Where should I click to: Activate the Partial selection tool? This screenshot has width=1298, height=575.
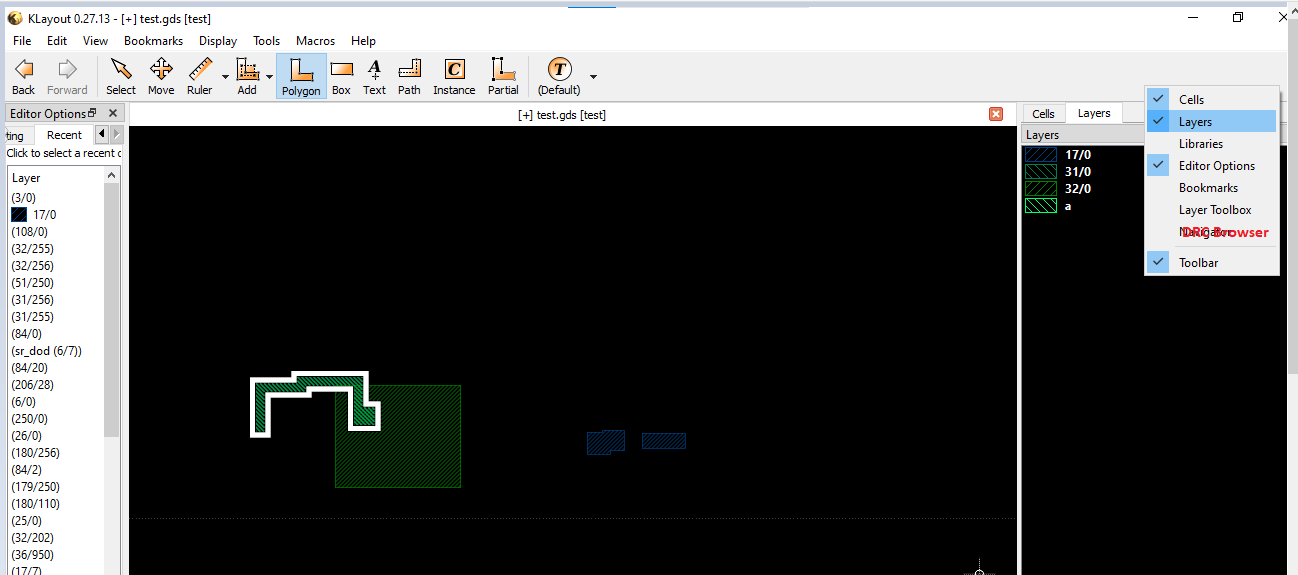503,76
